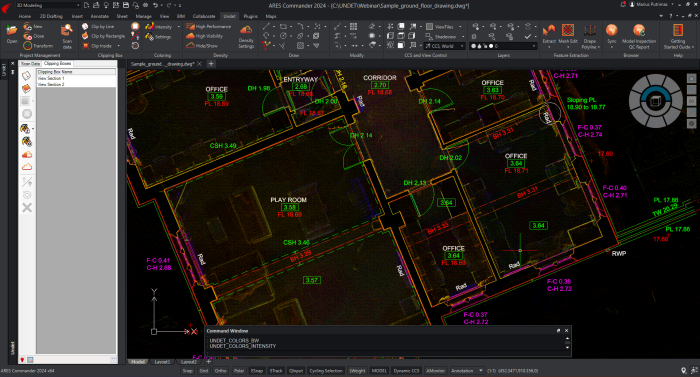Enable High Visibility density mode
This screenshot has width=700, height=377.
(x=204, y=36)
